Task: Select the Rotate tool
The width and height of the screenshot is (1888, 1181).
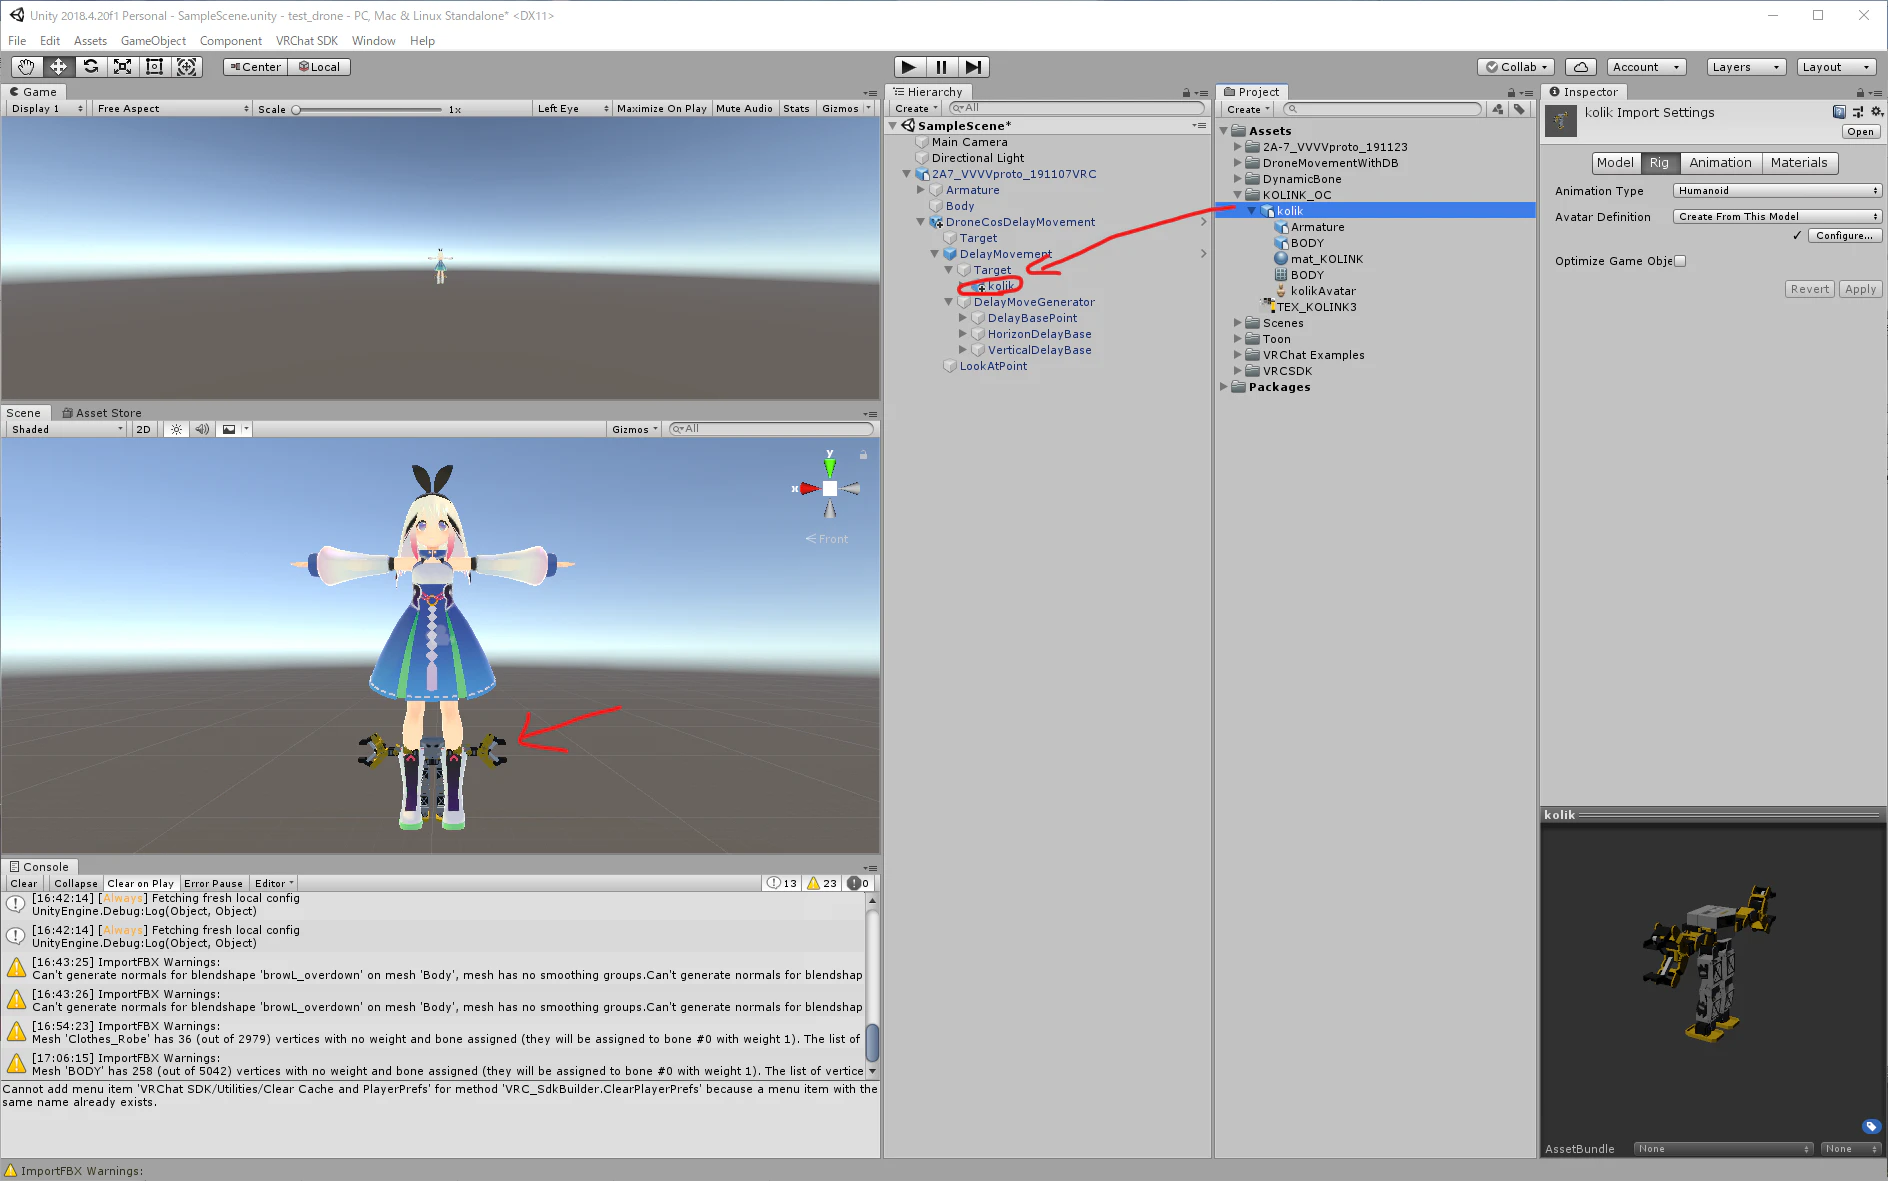Action: [x=90, y=67]
